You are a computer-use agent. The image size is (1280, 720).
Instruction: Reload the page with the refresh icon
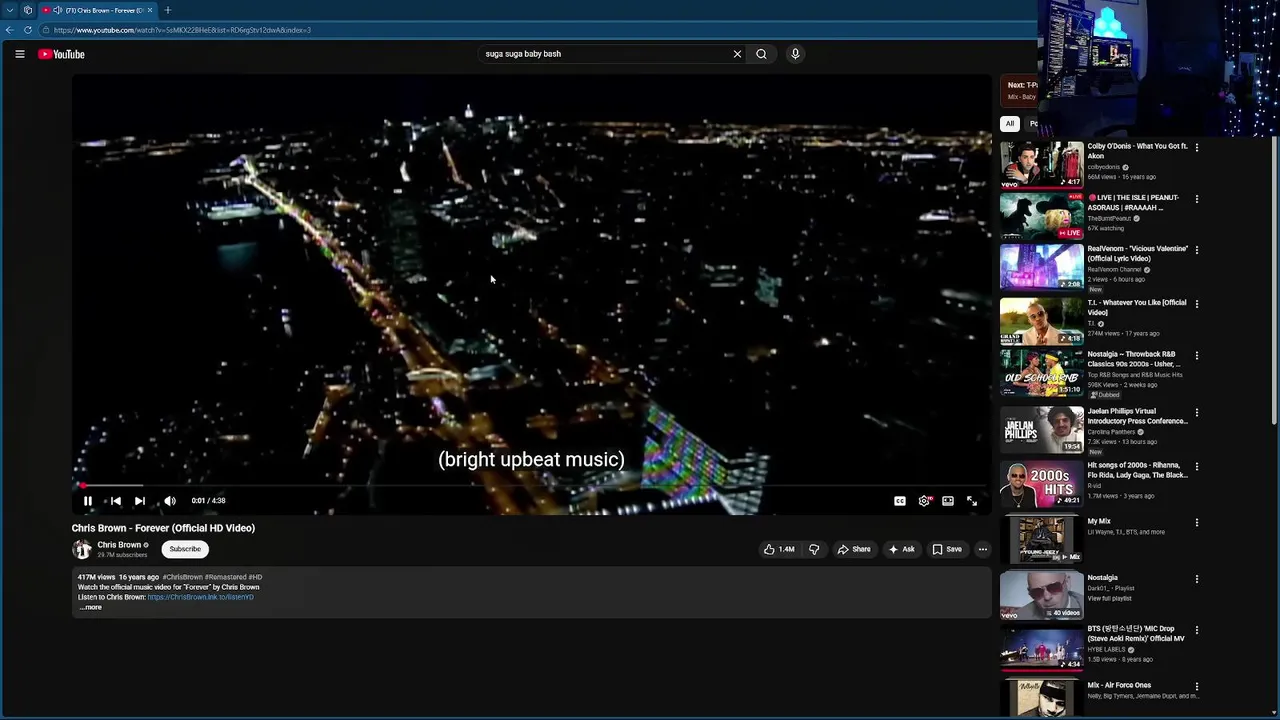(x=28, y=30)
